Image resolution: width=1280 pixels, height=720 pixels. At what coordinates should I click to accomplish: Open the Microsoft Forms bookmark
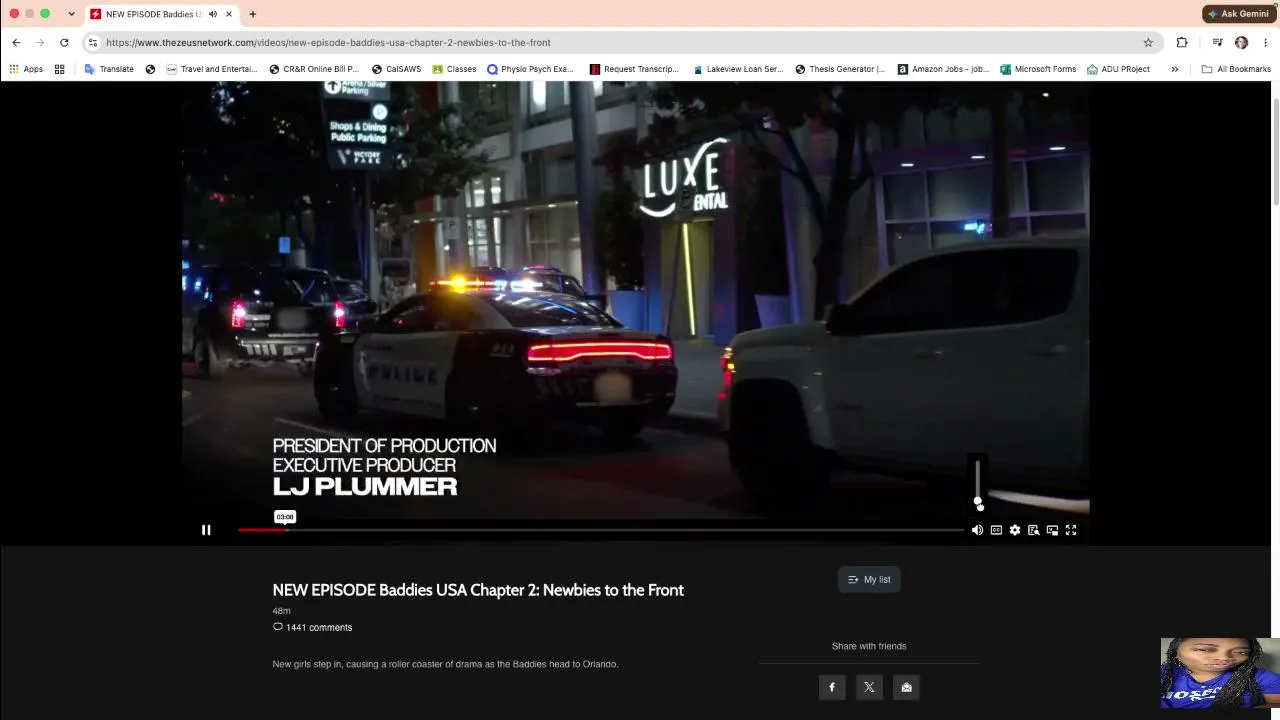(1038, 69)
